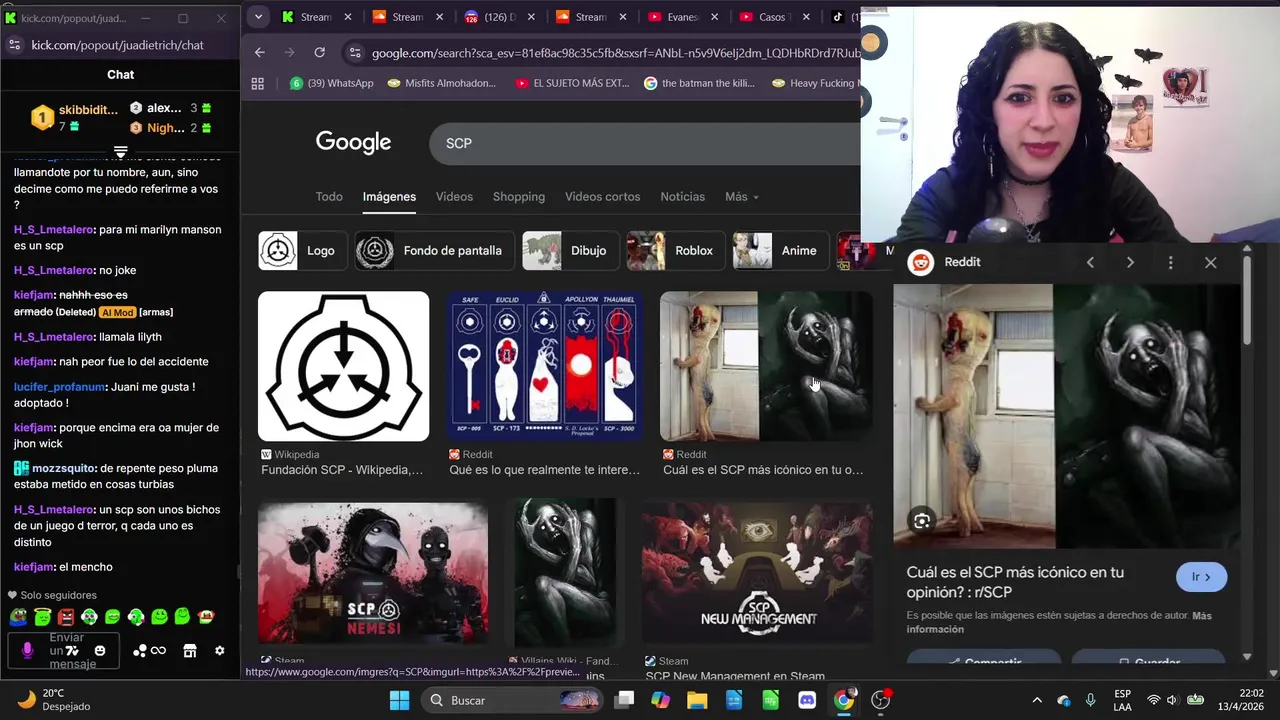This screenshot has width=1280, height=720.
Task: Click username lucifer_profanum in chat
Action: pyautogui.click(x=59, y=386)
